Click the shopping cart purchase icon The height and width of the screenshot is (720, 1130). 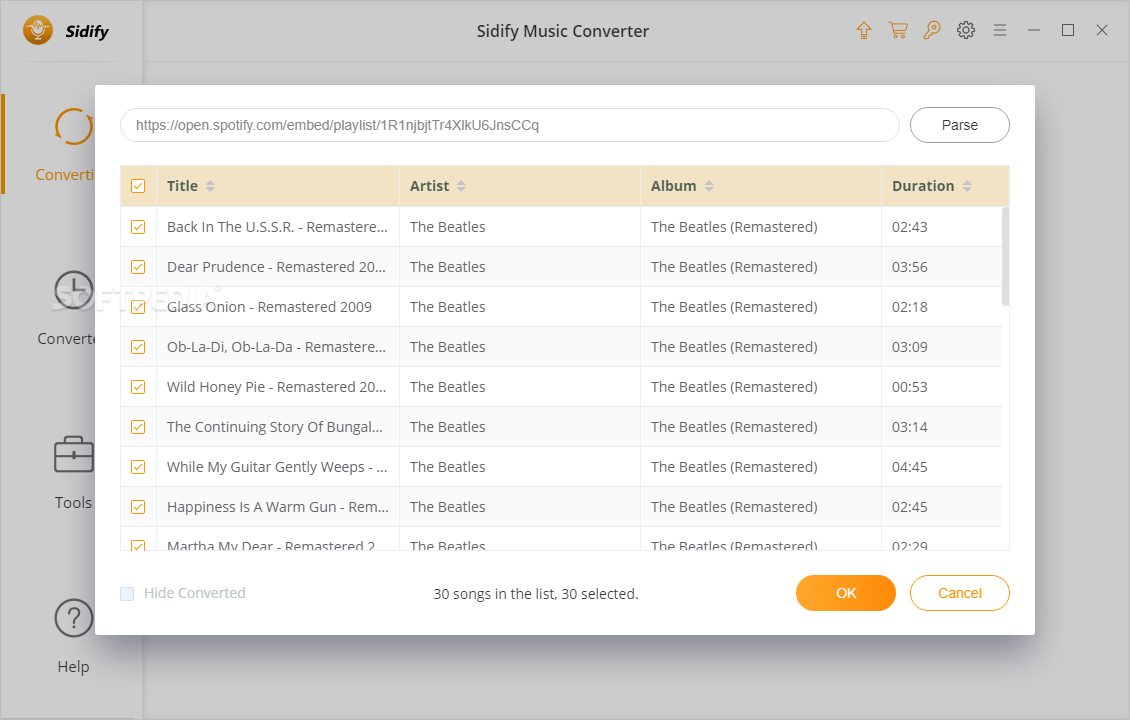(898, 30)
